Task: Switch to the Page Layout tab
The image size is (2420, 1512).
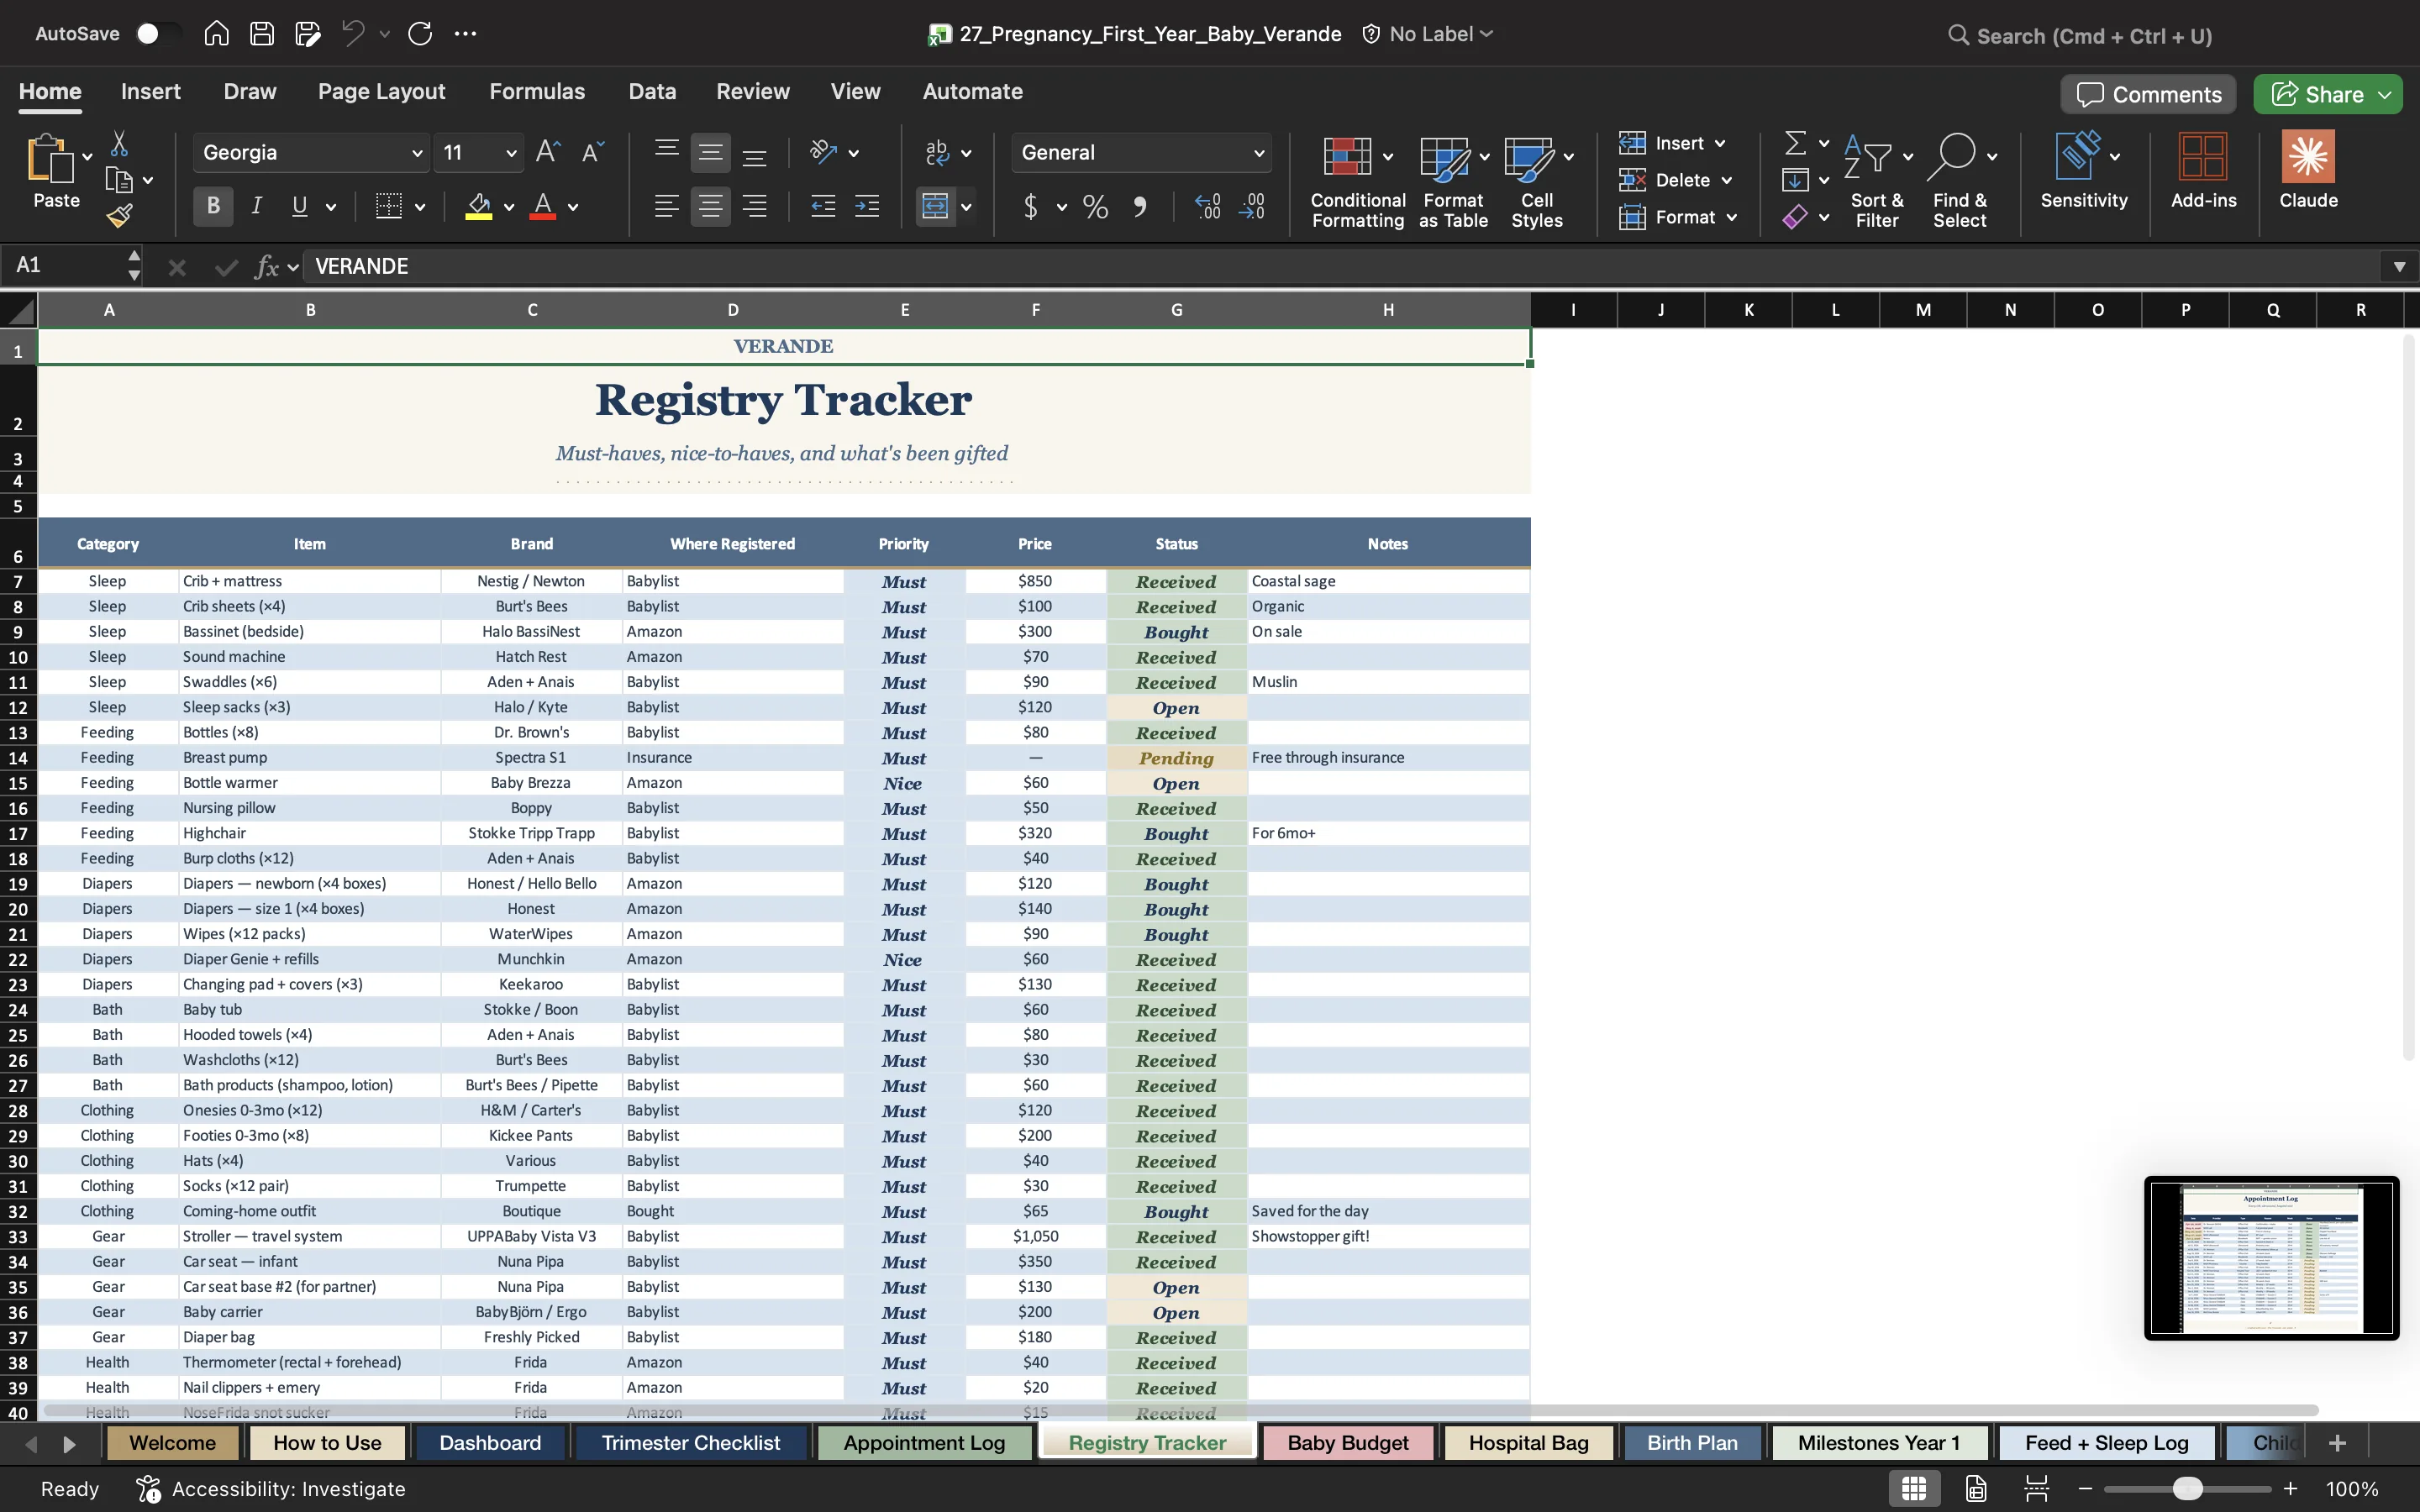Action: point(381,91)
